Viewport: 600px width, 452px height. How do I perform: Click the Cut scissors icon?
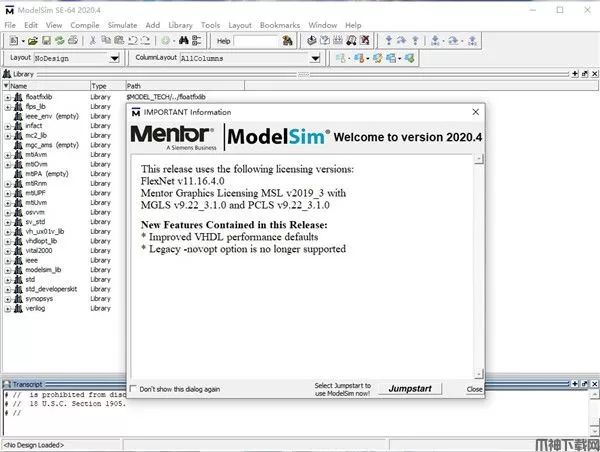tap(92, 40)
